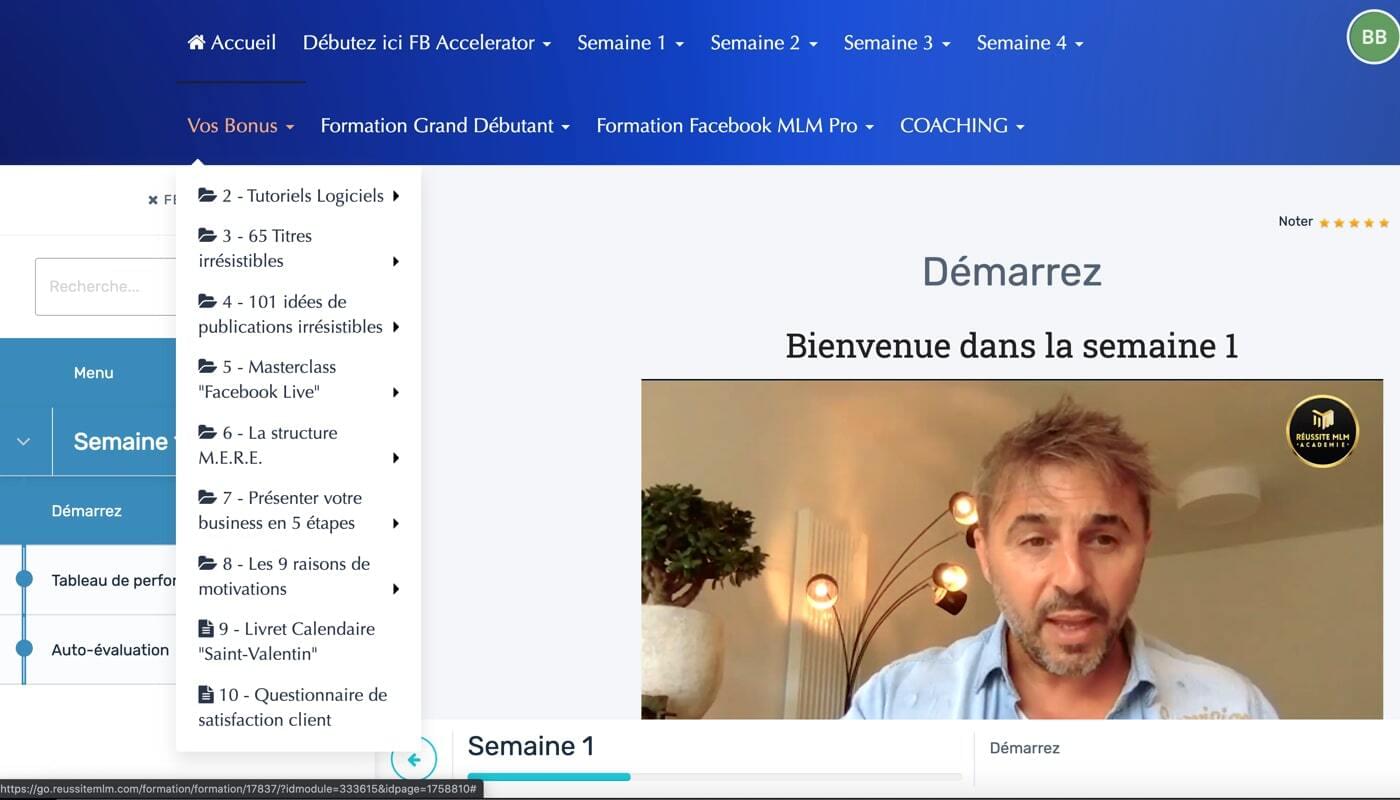Viewport: 1400px width, 800px height.
Task: Expand arrow for 101 idées de publications
Action: (396, 327)
